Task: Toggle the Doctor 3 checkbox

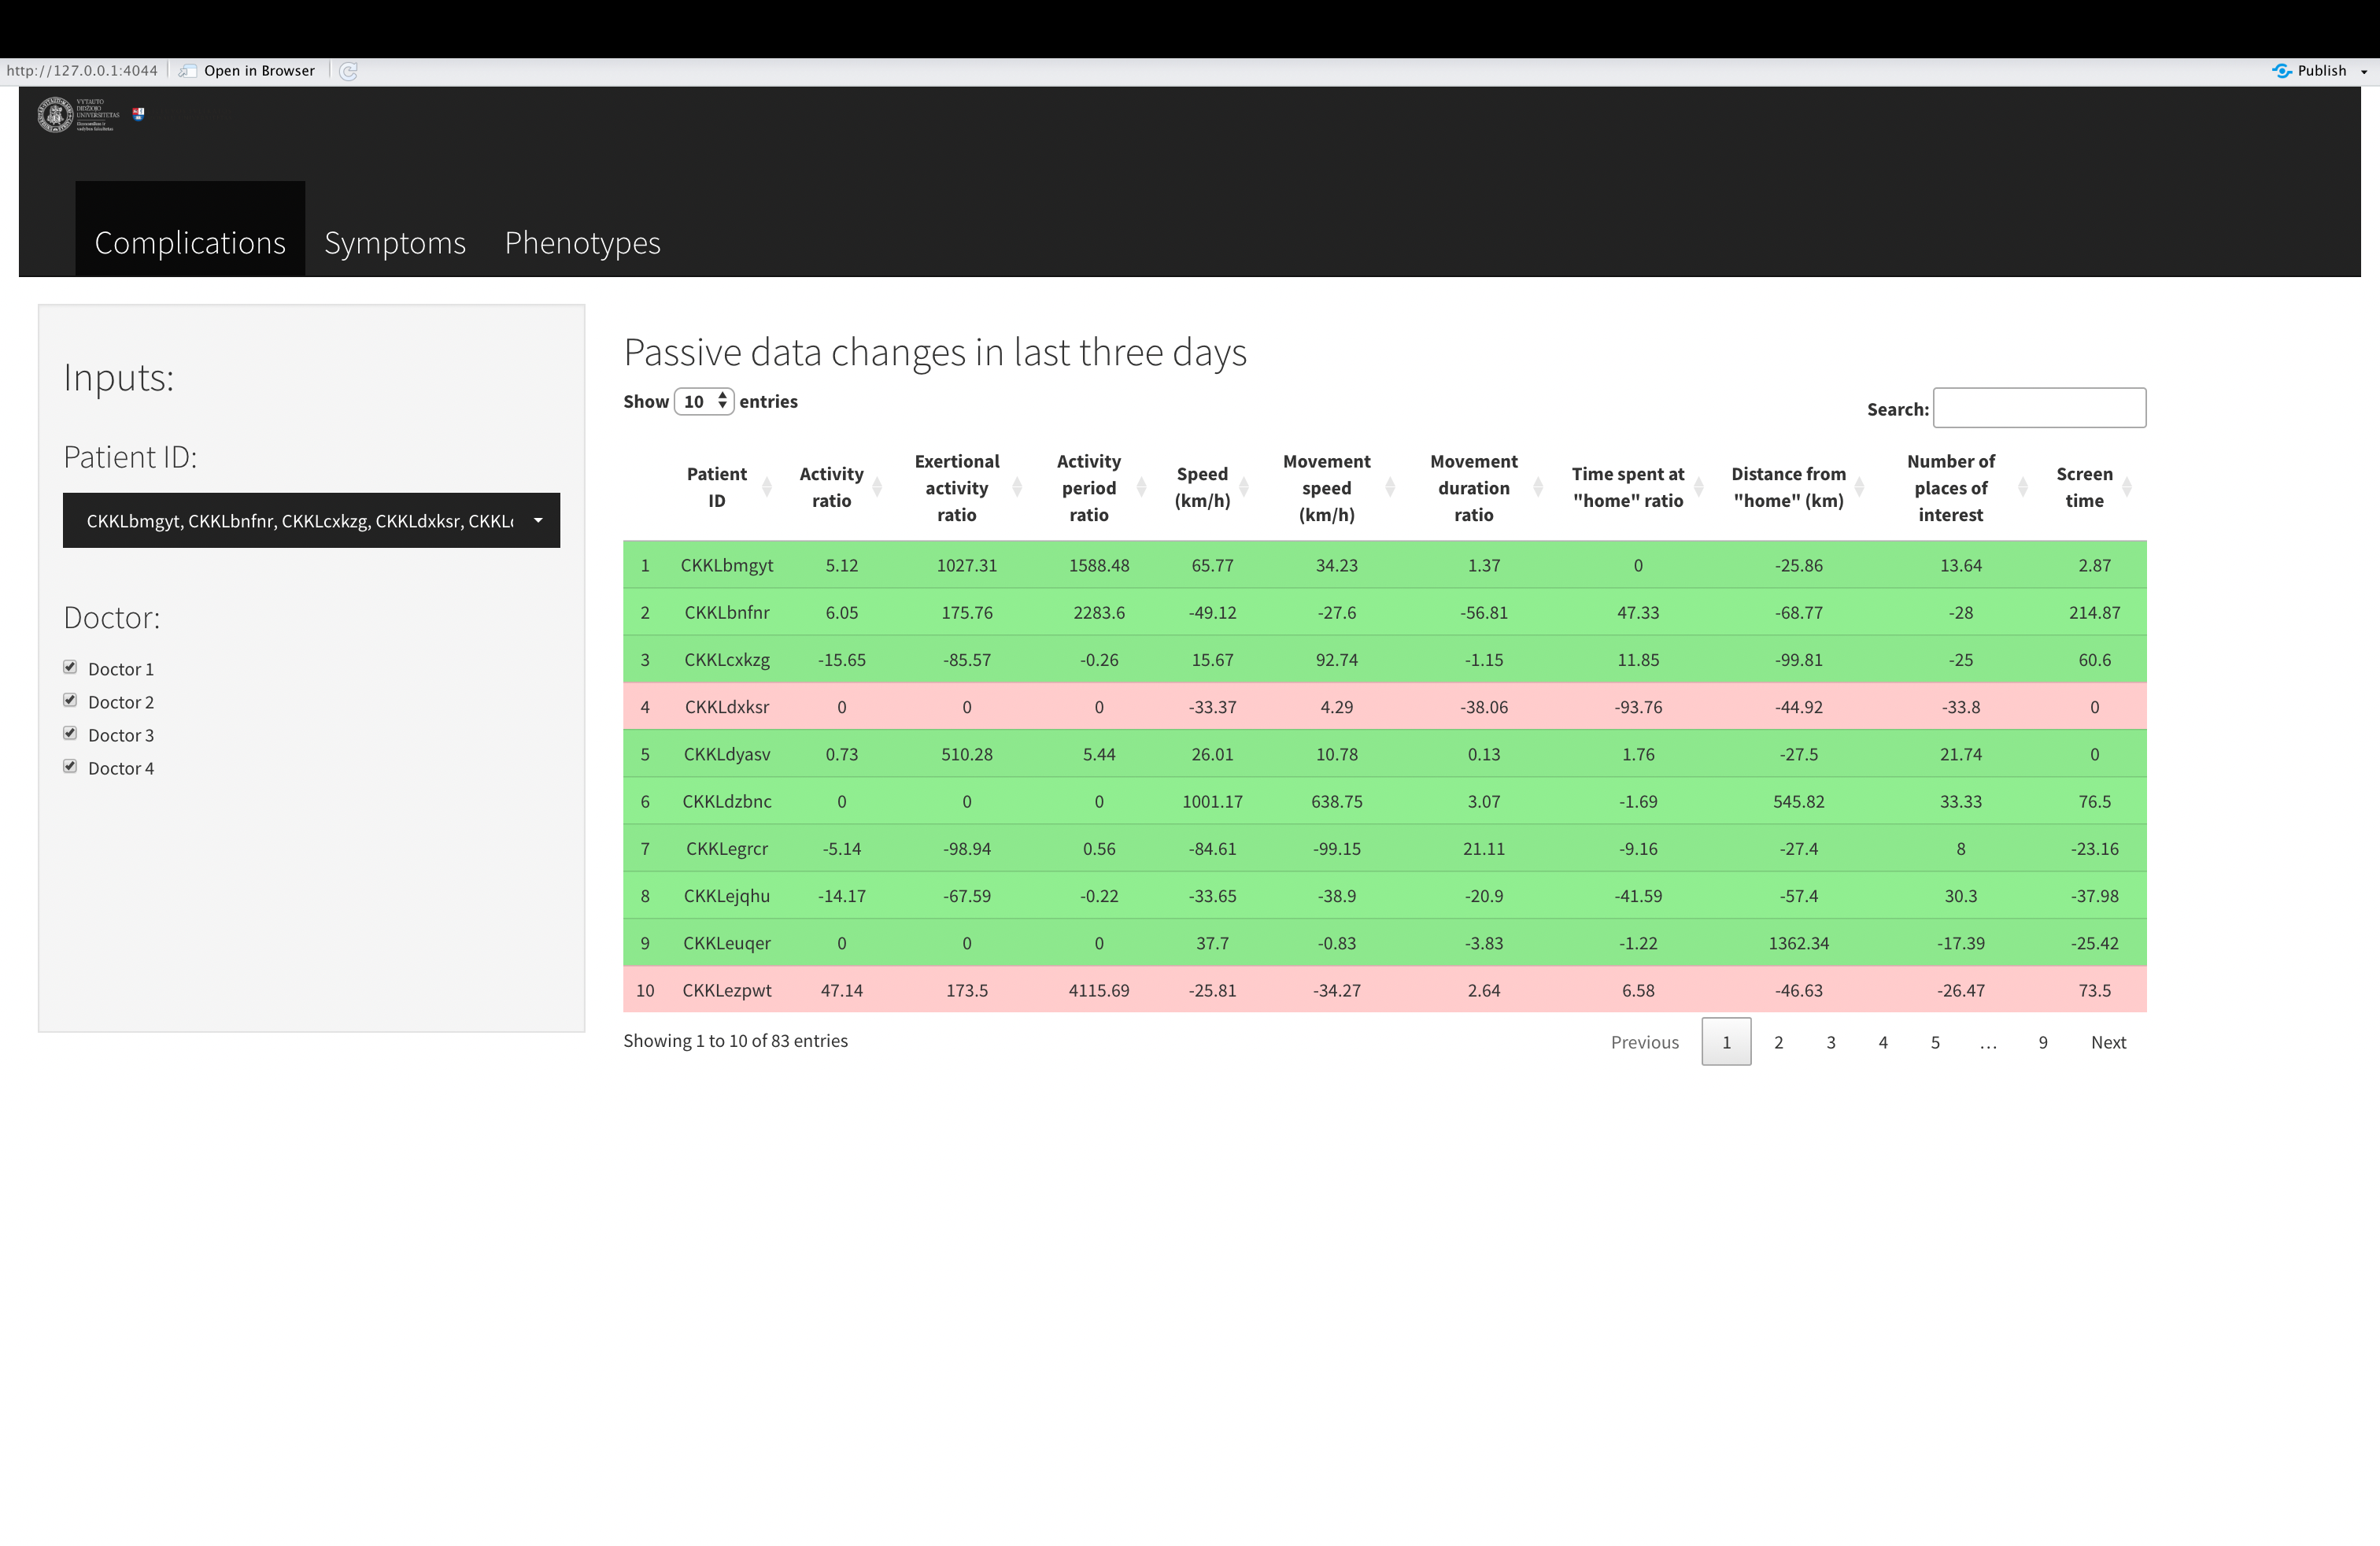Action: point(70,733)
